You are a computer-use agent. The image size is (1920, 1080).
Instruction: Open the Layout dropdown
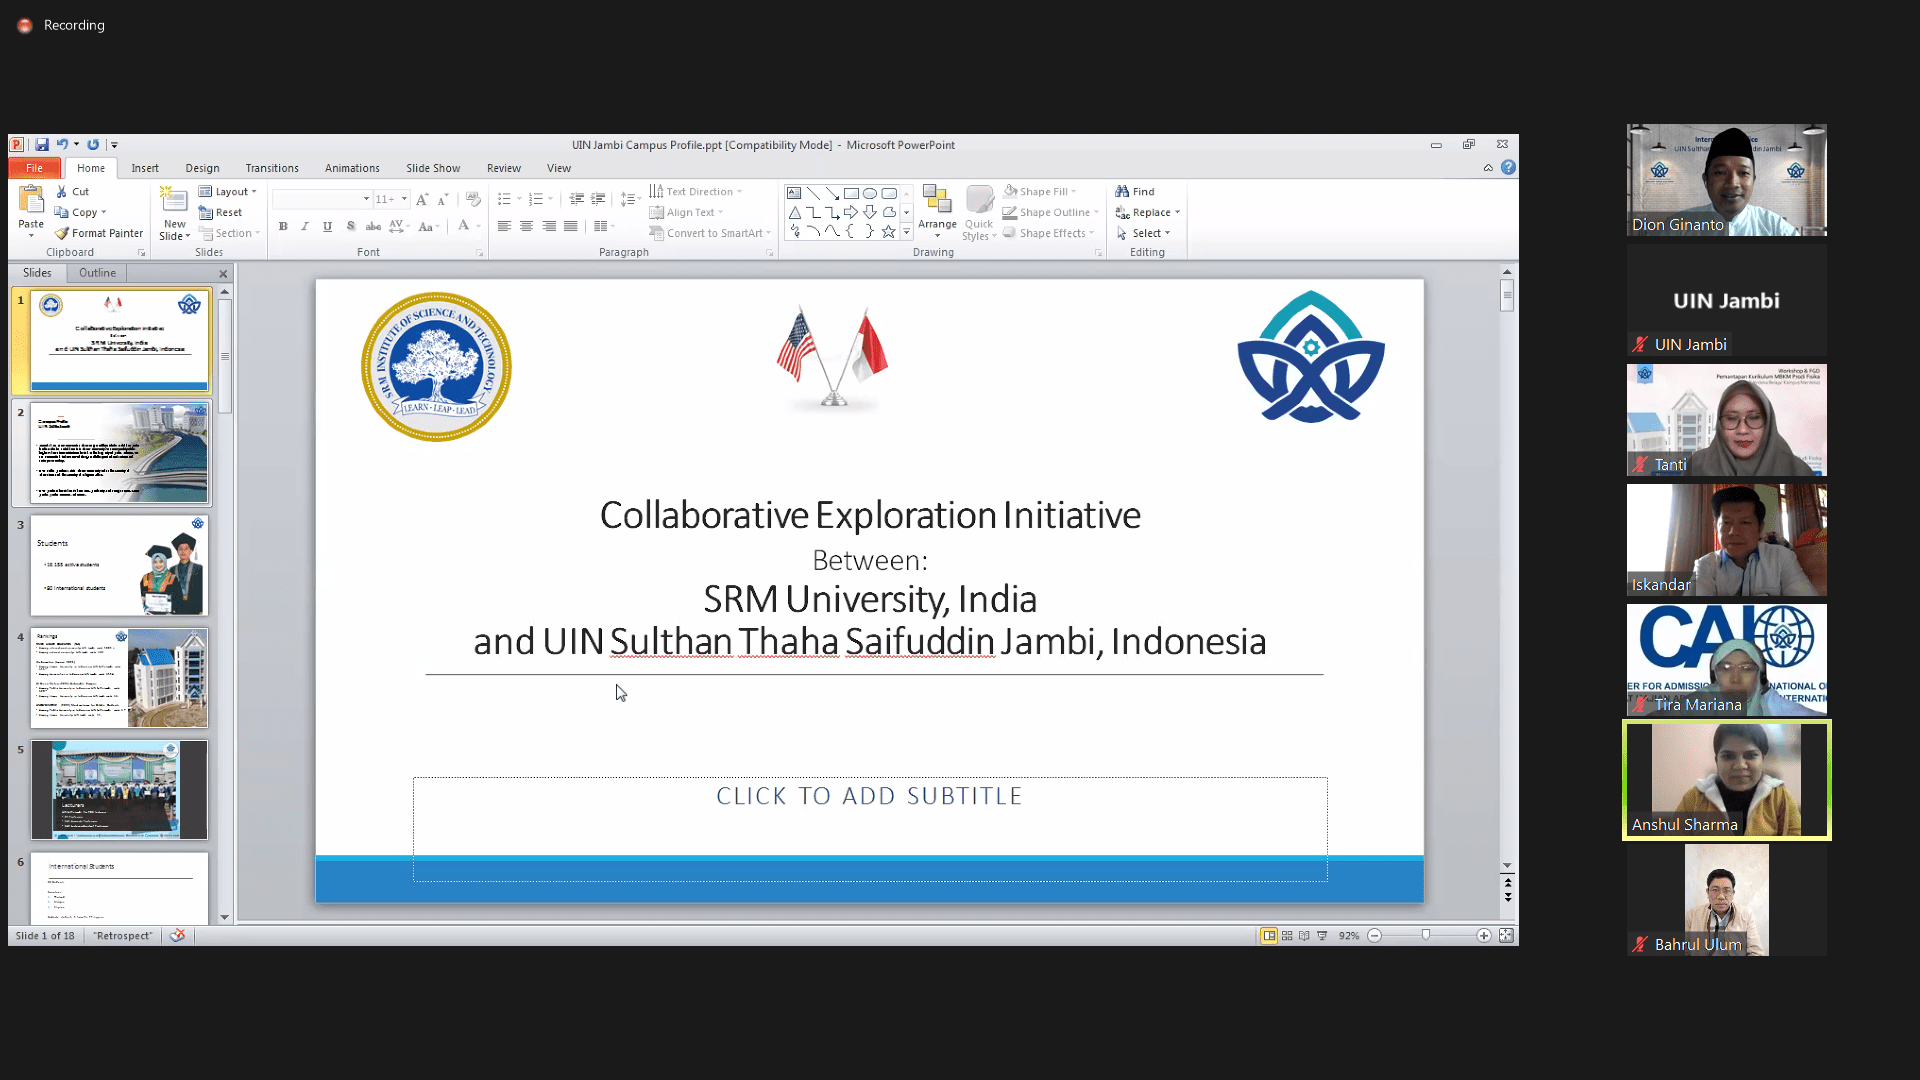(228, 191)
